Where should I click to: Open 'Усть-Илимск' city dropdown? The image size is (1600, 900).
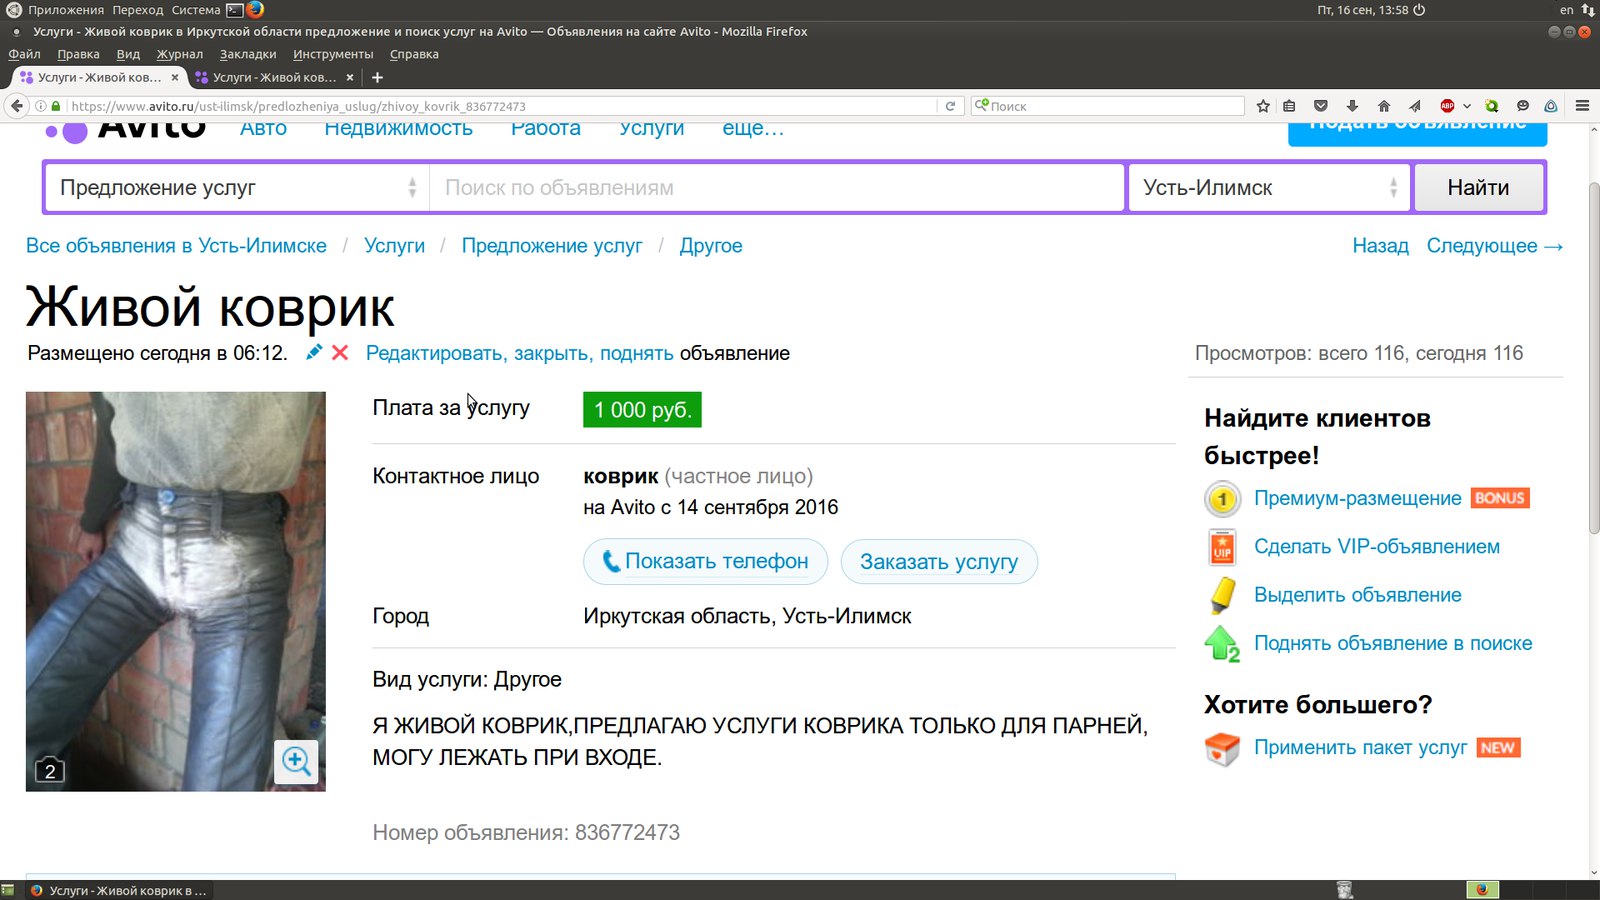pyautogui.click(x=1269, y=188)
